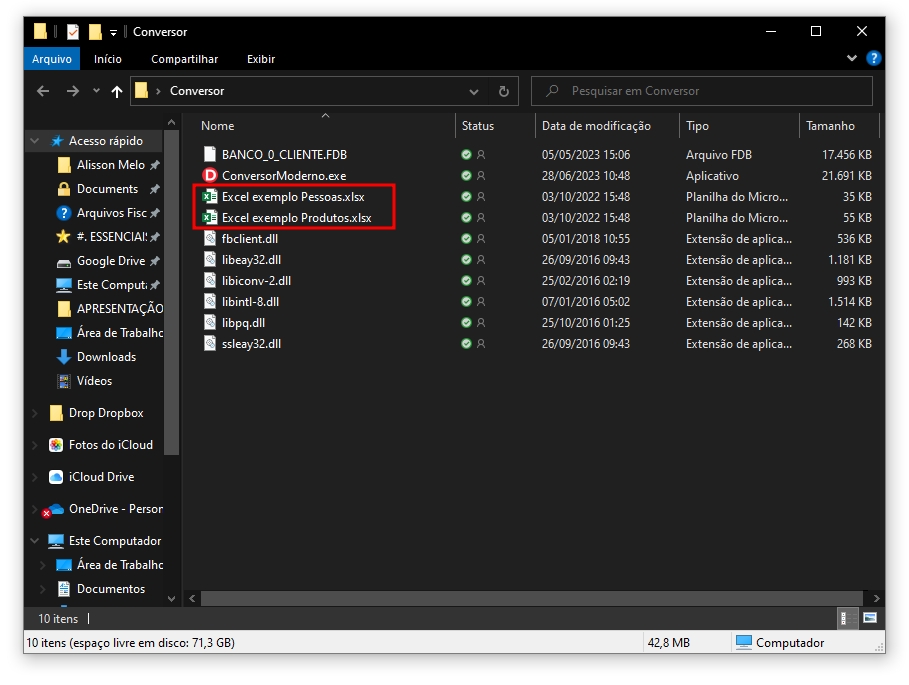Screen dimensions: 909x685
Task: Expand the Drop Dropbox tree node
Action: coord(36,413)
